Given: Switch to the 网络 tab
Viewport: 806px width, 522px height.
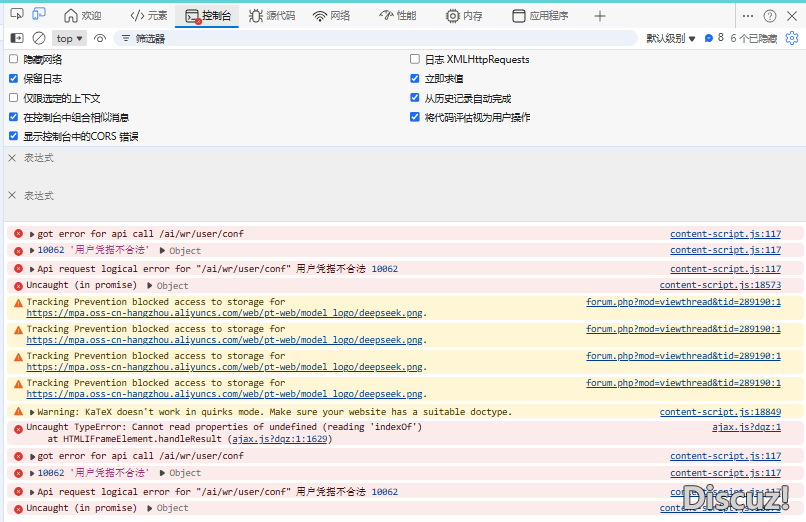Looking at the screenshot, I should coord(331,16).
